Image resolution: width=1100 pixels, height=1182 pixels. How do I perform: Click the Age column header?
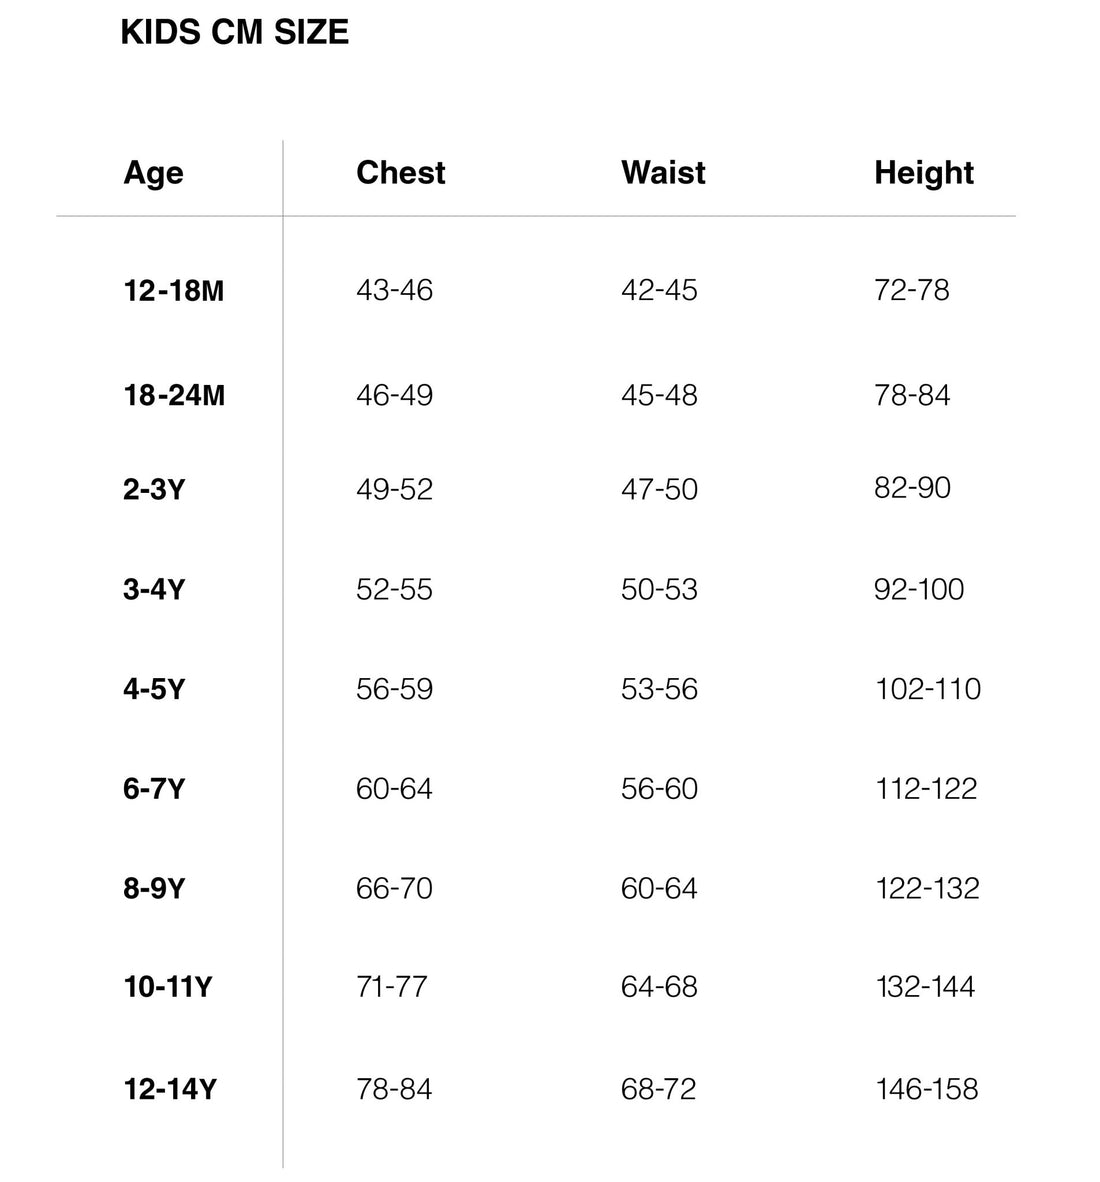(x=153, y=173)
